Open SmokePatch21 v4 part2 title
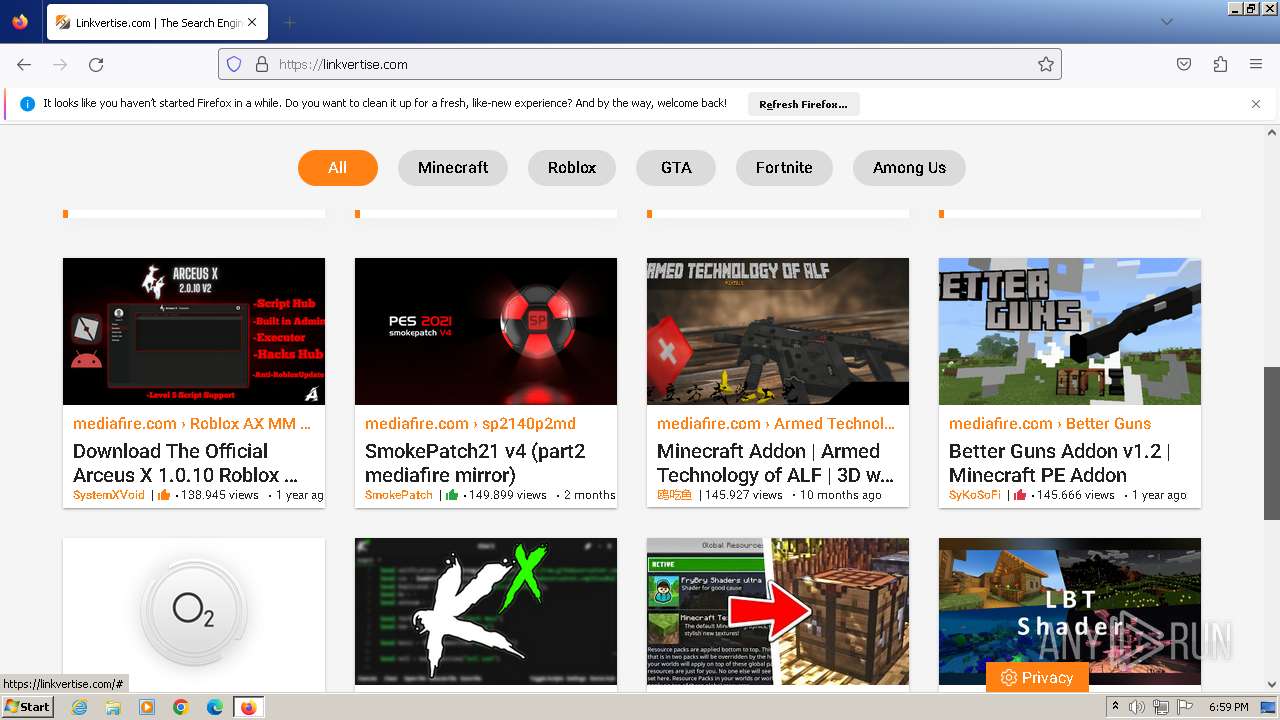The width and height of the screenshot is (1280, 720). 475,463
